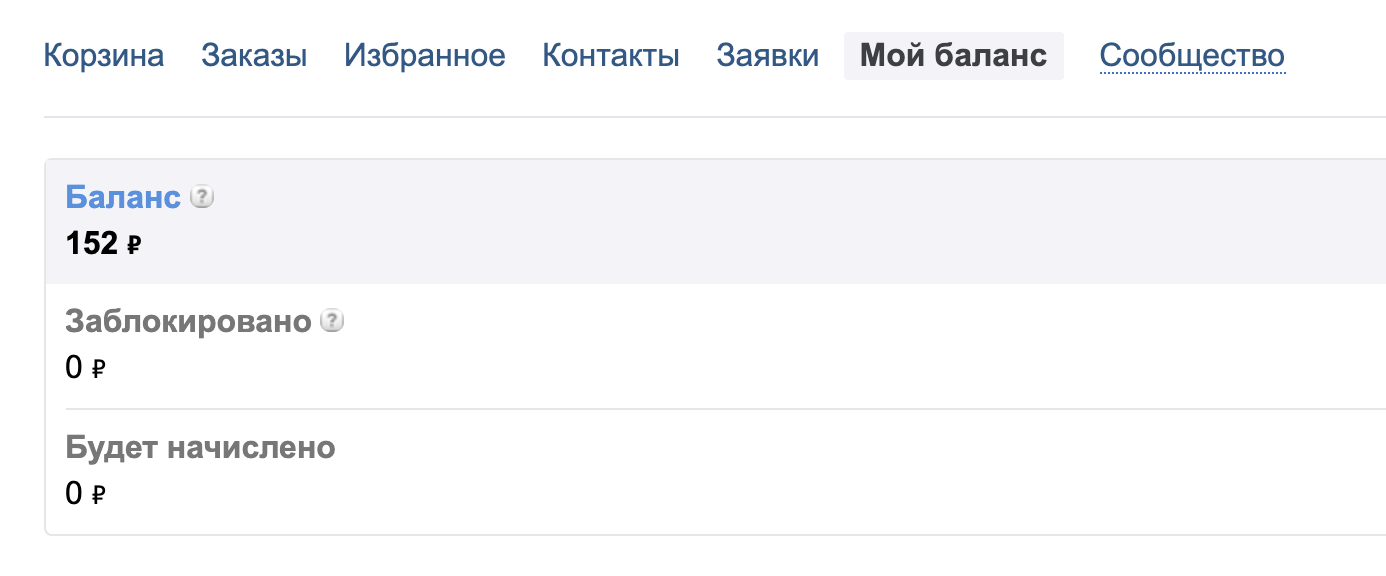The height and width of the screenshot is (576, 1386).
Task: Click the help icon next to Баланс
Action: pos(202,197)
